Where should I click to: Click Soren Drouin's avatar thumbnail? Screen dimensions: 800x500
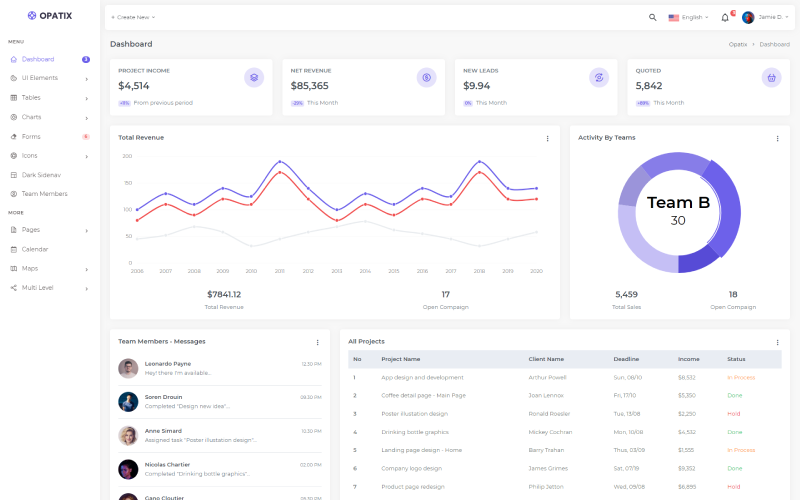pos(128,402)
